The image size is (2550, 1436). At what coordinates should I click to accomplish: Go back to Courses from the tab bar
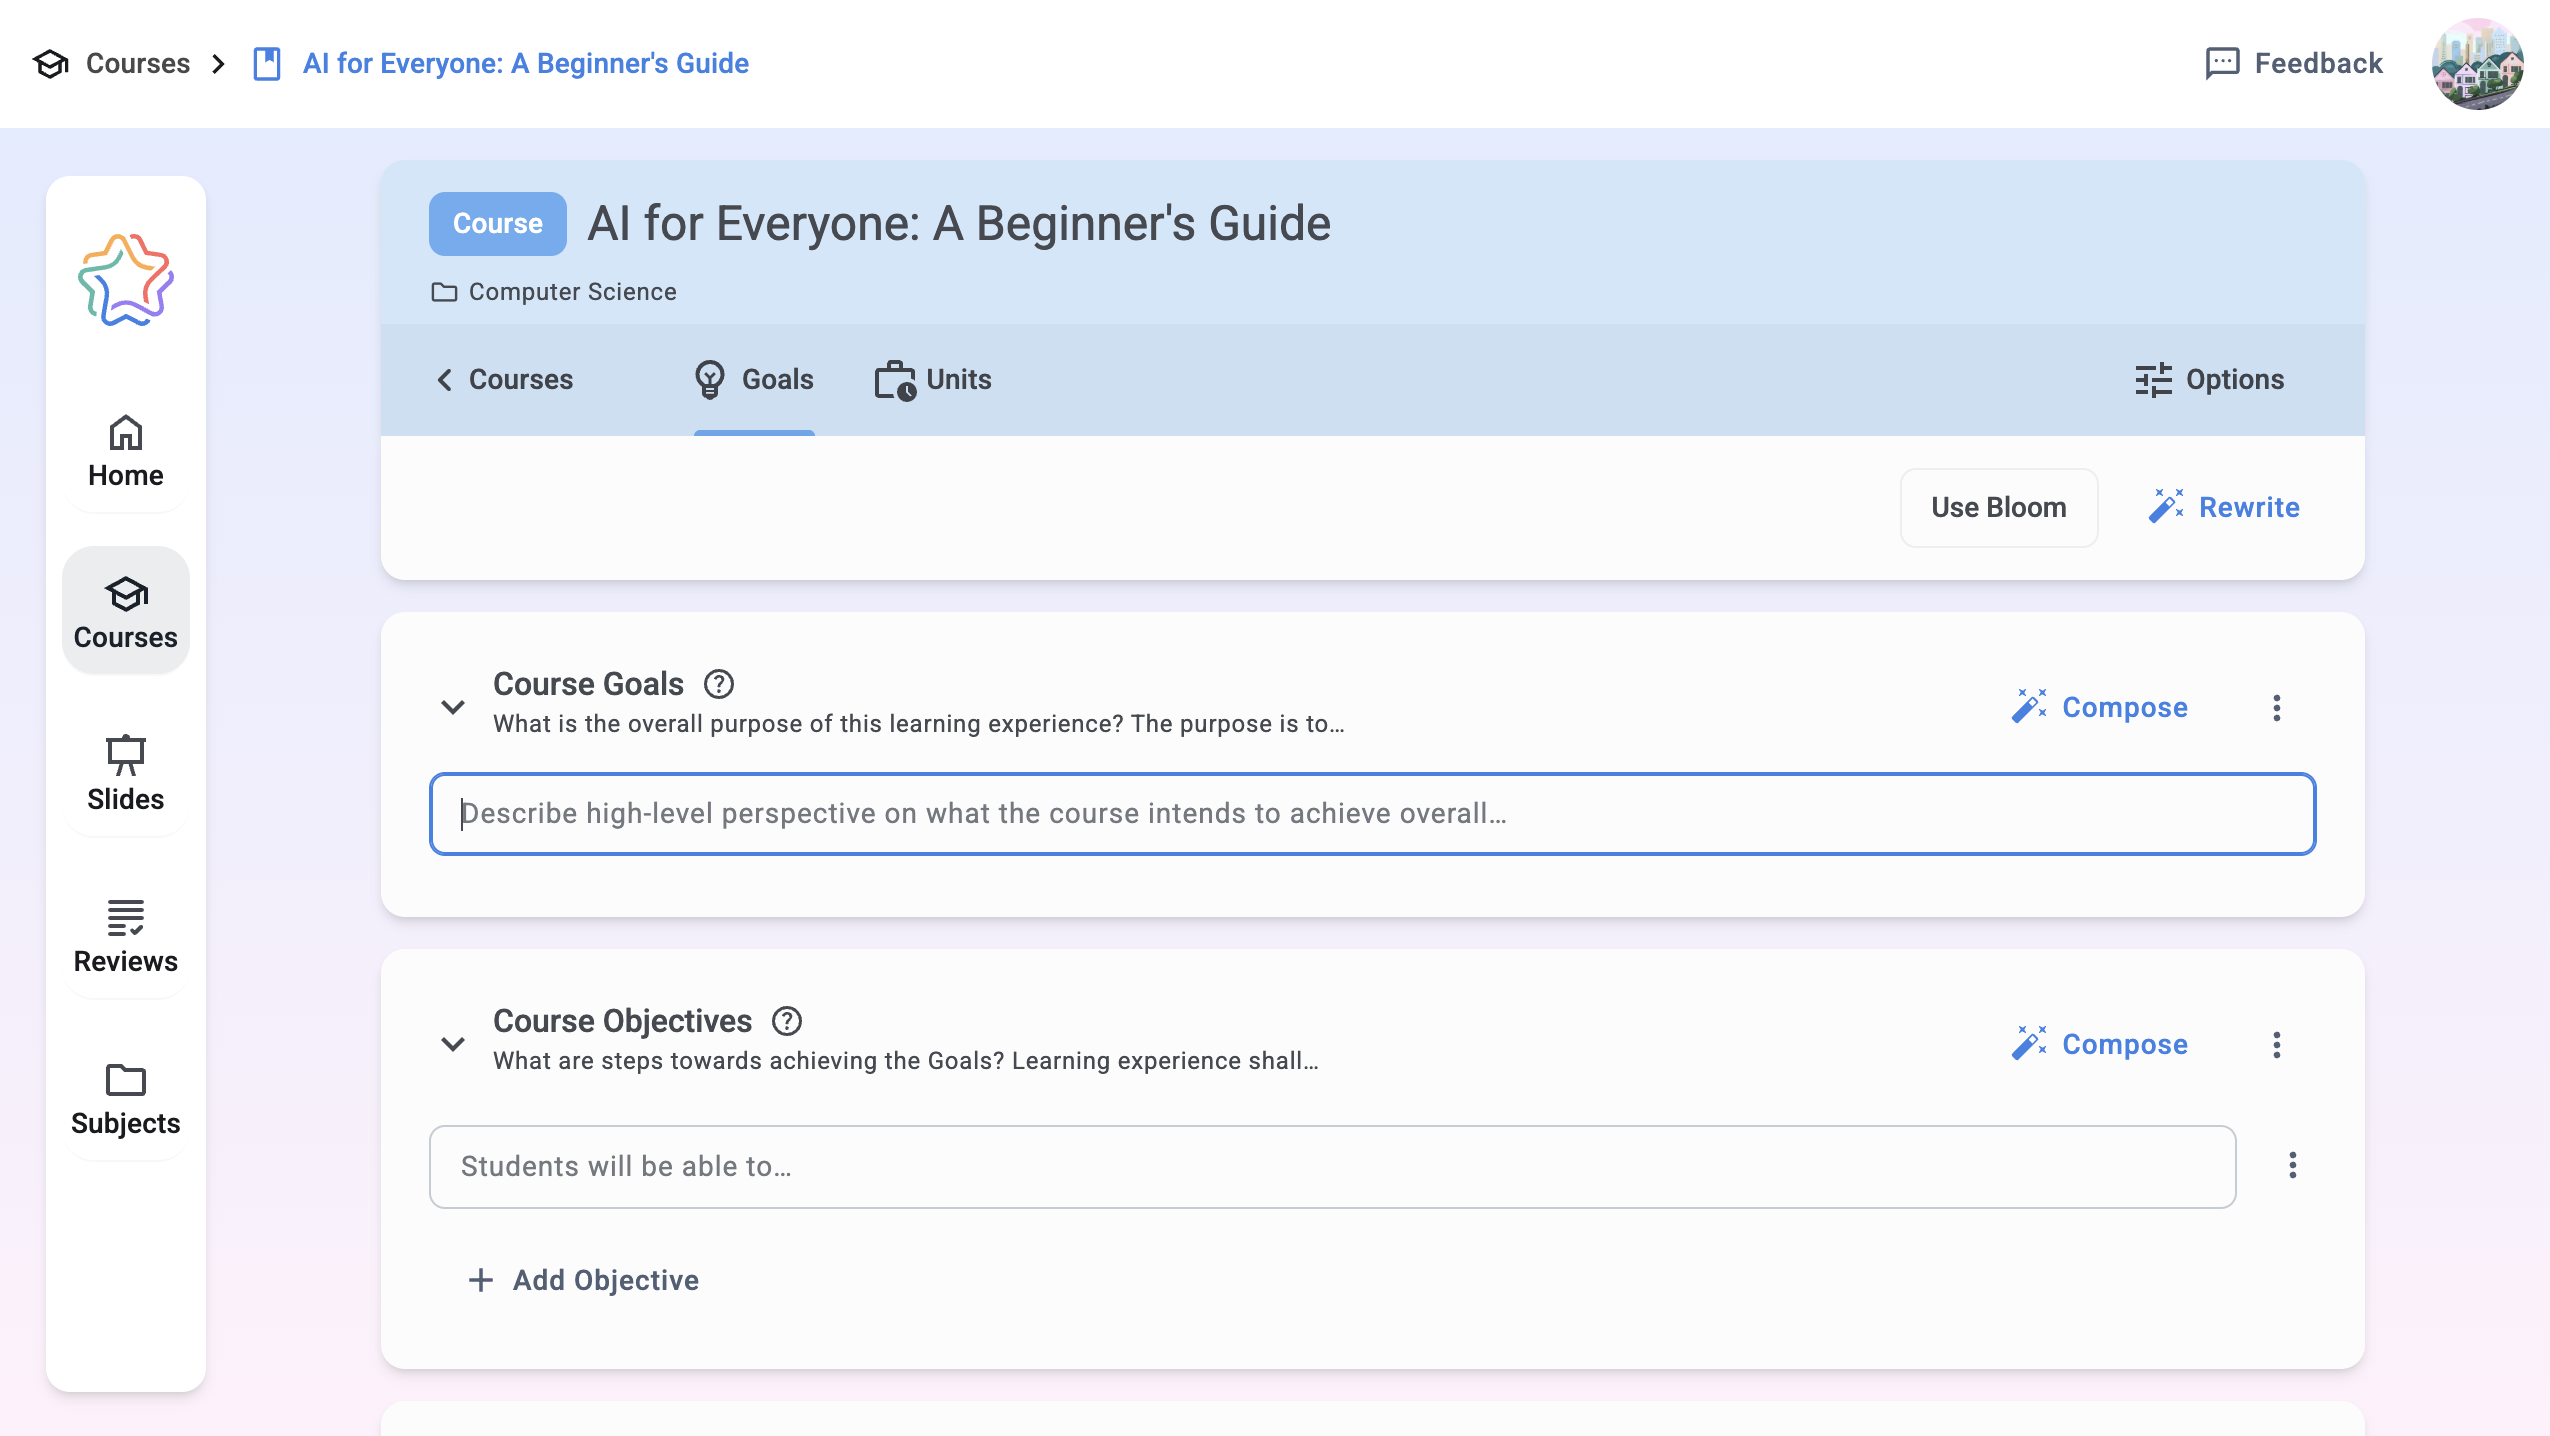505,380
